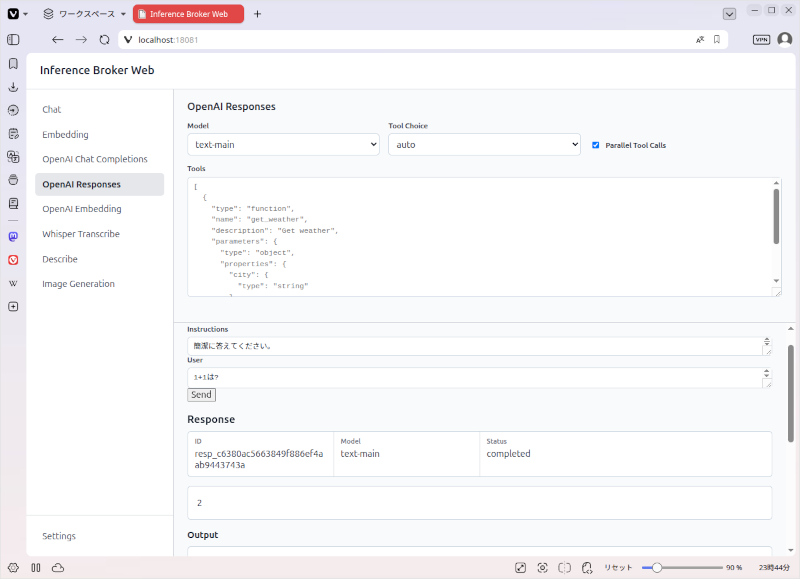The width and height of the screenshot is (800, 579).
Task: Click the lower panel vertical scrollbar
Action: 790,393
